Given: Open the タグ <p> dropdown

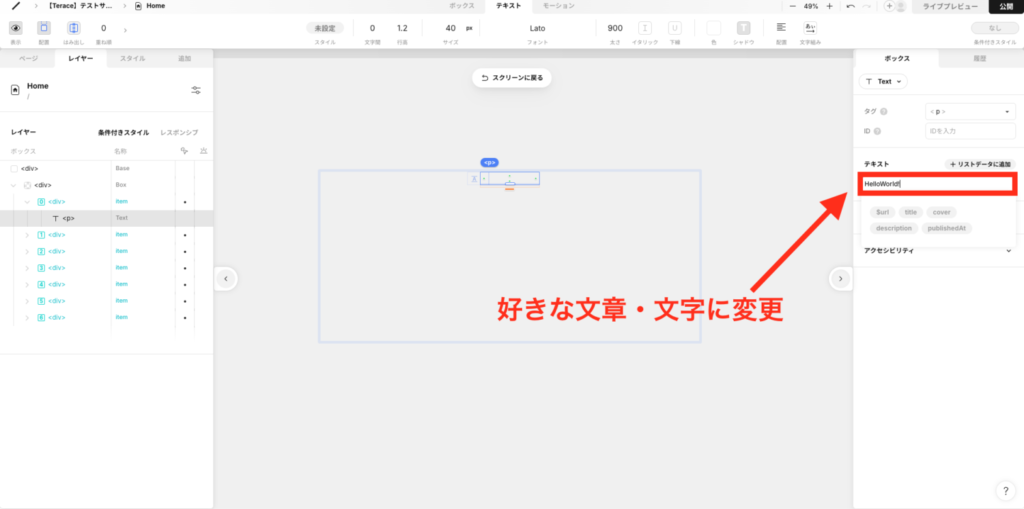Looking at the screenshot, I should click(970, 112).
